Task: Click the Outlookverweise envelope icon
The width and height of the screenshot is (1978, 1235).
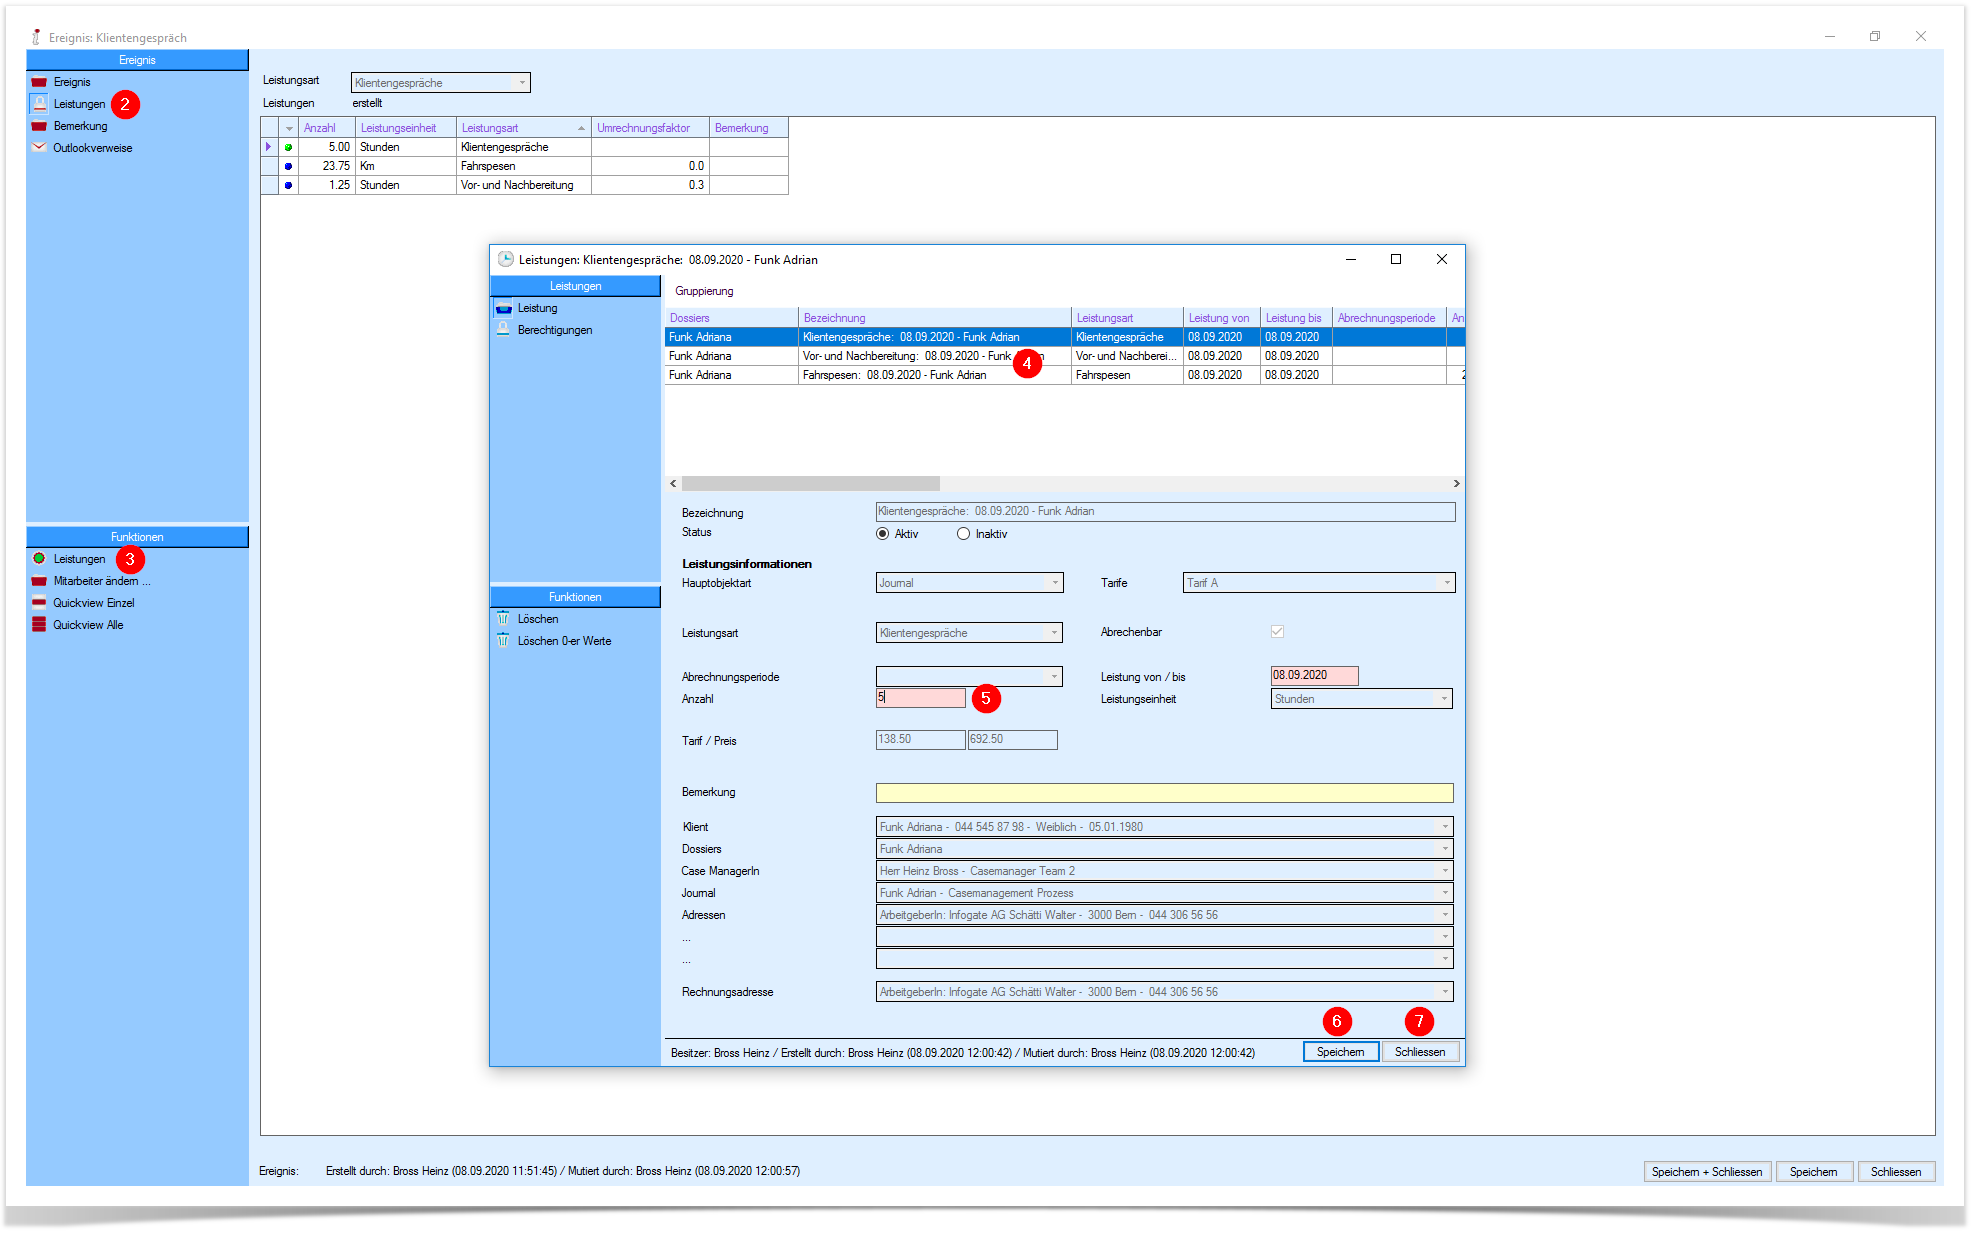Action: tap(39, 148)
